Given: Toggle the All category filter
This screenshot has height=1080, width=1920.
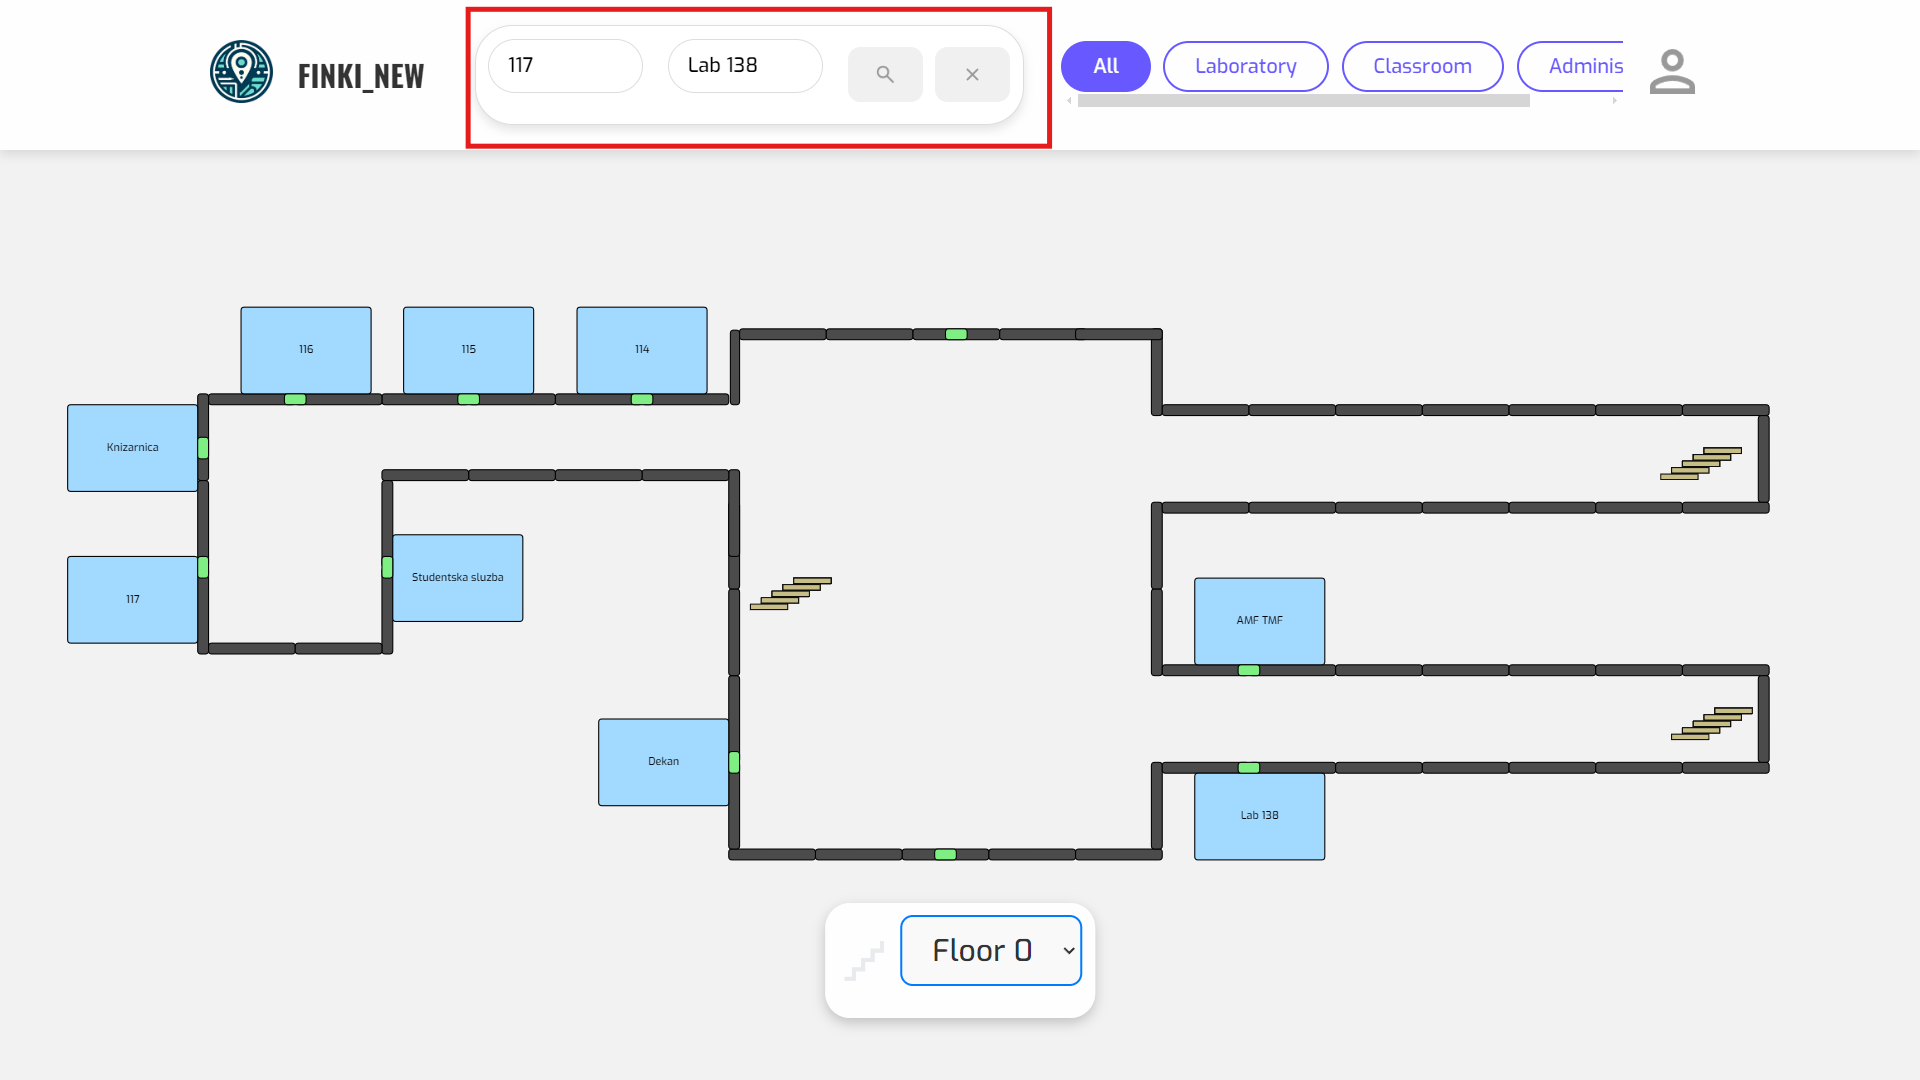Looking at the screenshot, I should pyautogui.click(x=1105, y=66).
